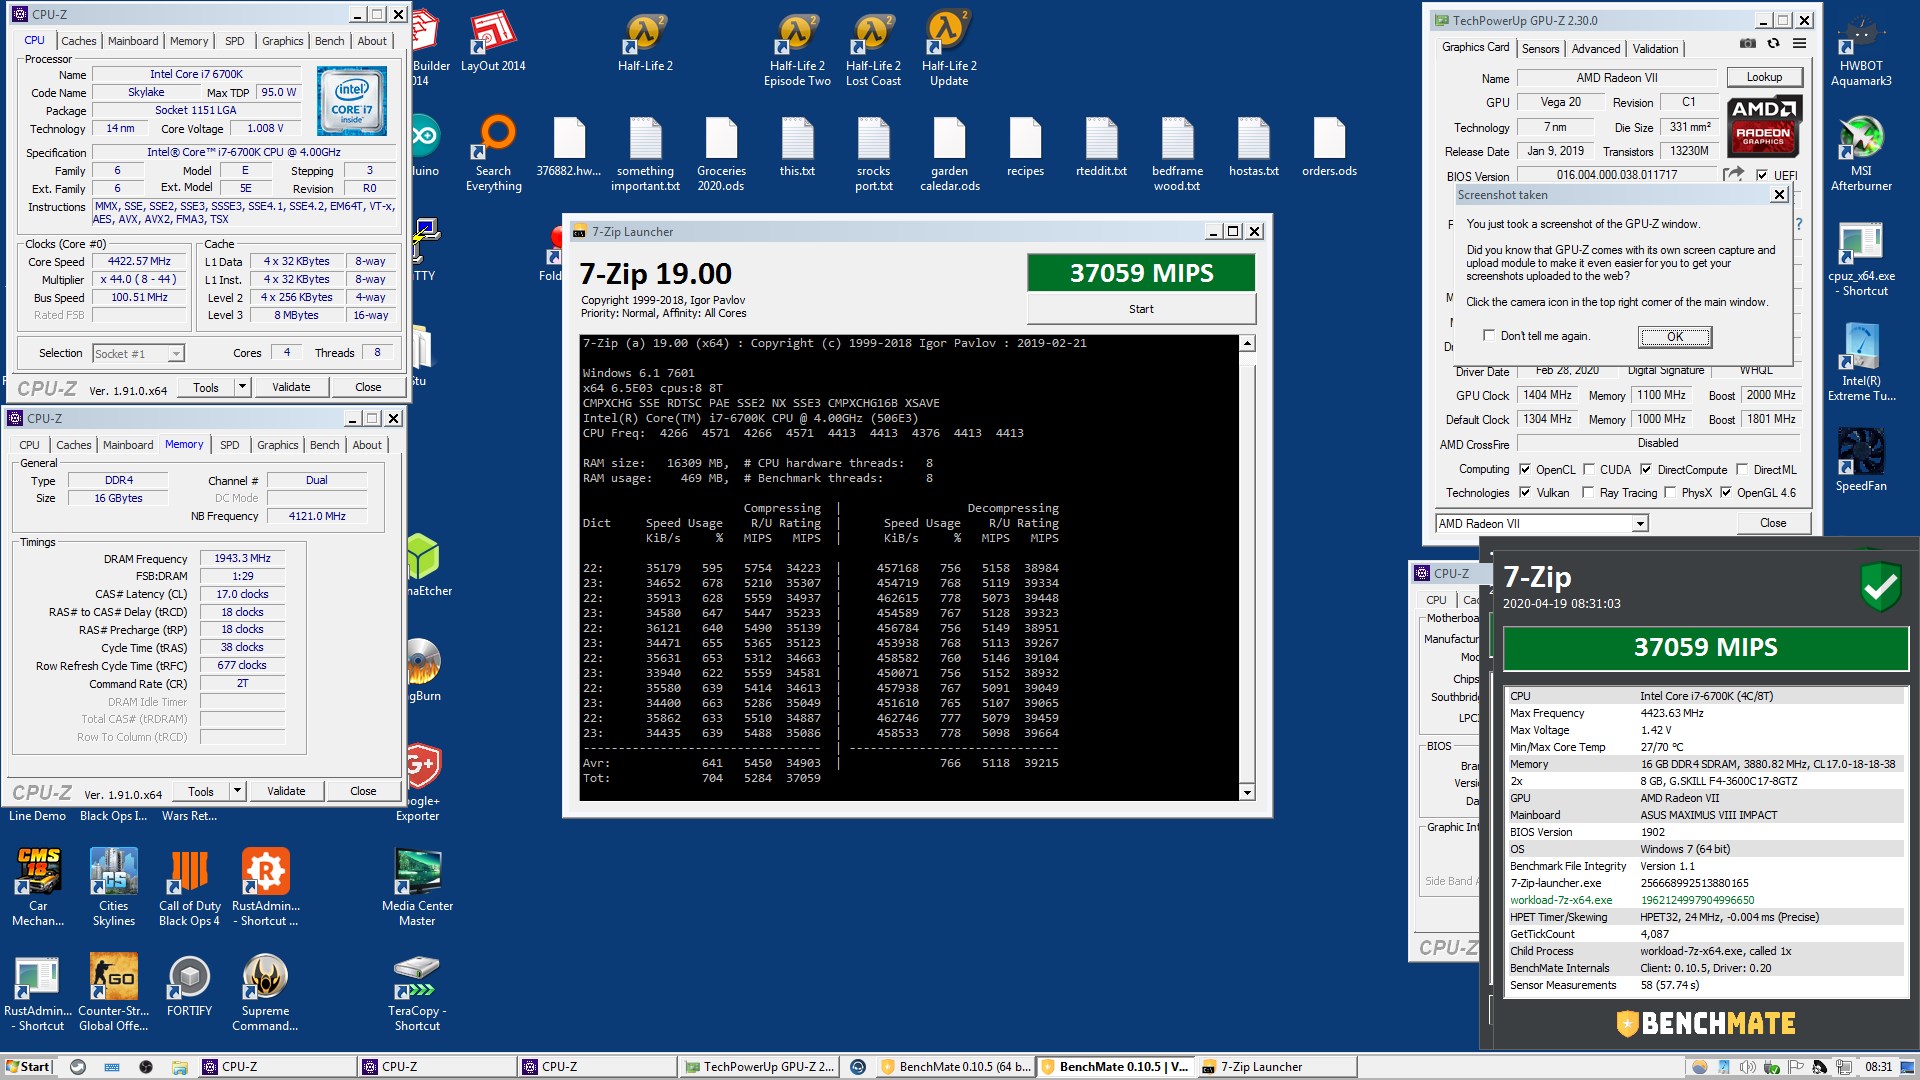Click GPU-Z screenshot camera icon
Image resolution: width=1920 pixels, height=1080 pixels.
tap(1747, 45)
